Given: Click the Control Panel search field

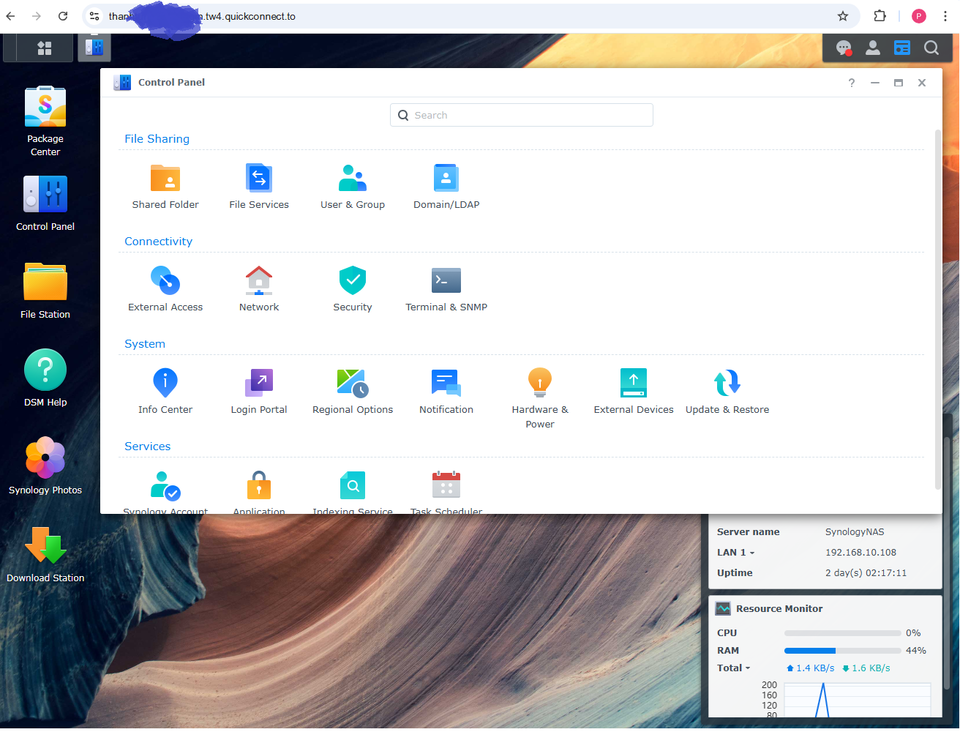Looking at the screenshot, I should pos(522,115).
